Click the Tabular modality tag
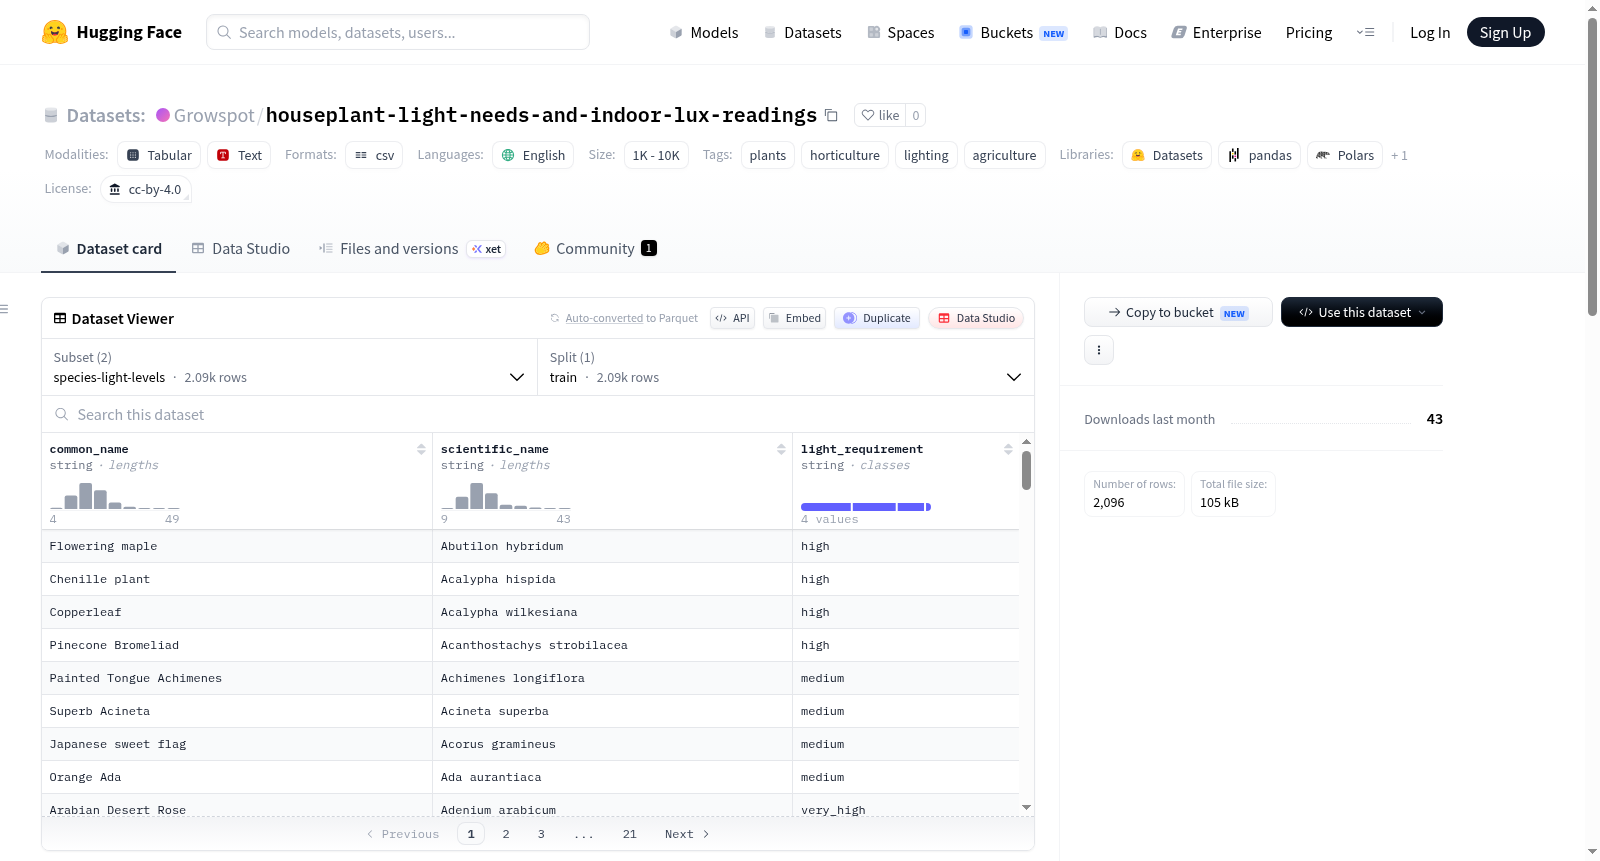This screenshot has width=1600, height=861. point(159,155)
